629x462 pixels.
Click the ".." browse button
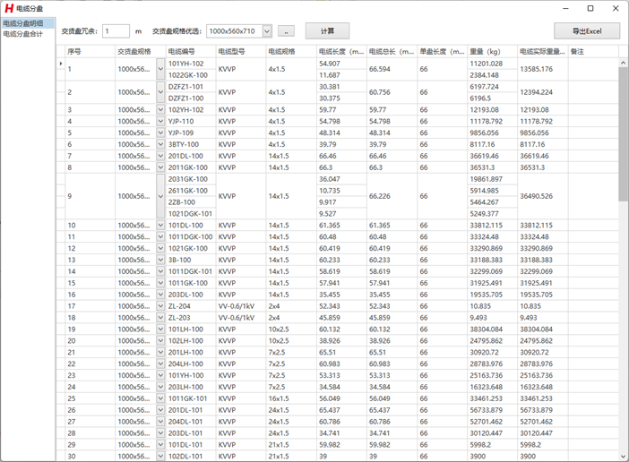point(285,32)
